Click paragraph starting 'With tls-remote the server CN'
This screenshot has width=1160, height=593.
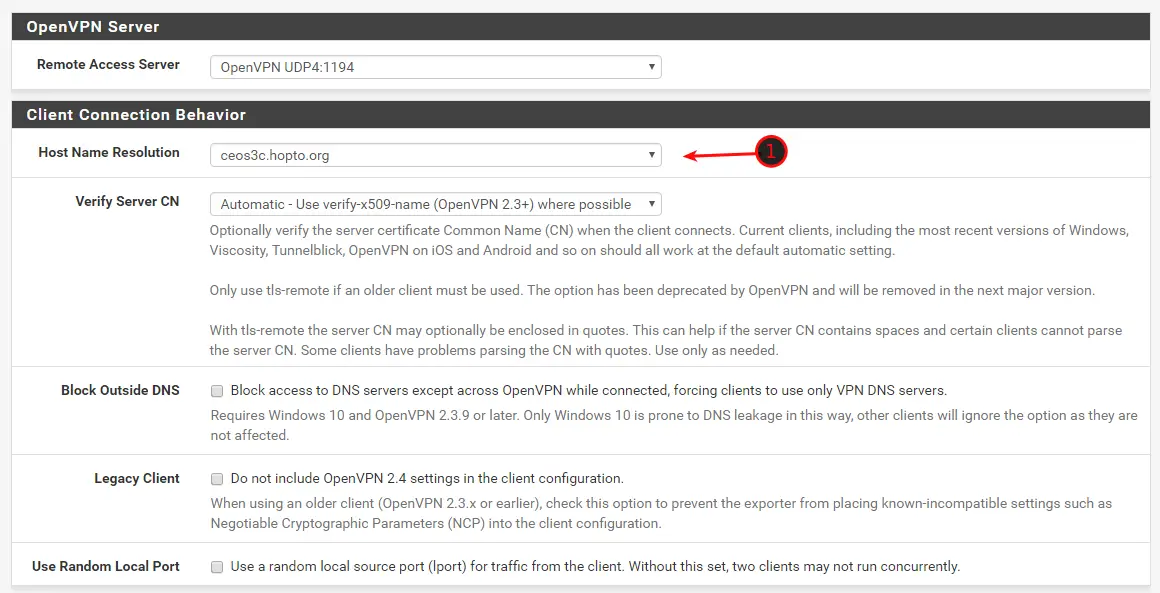(x=666, y=340)
